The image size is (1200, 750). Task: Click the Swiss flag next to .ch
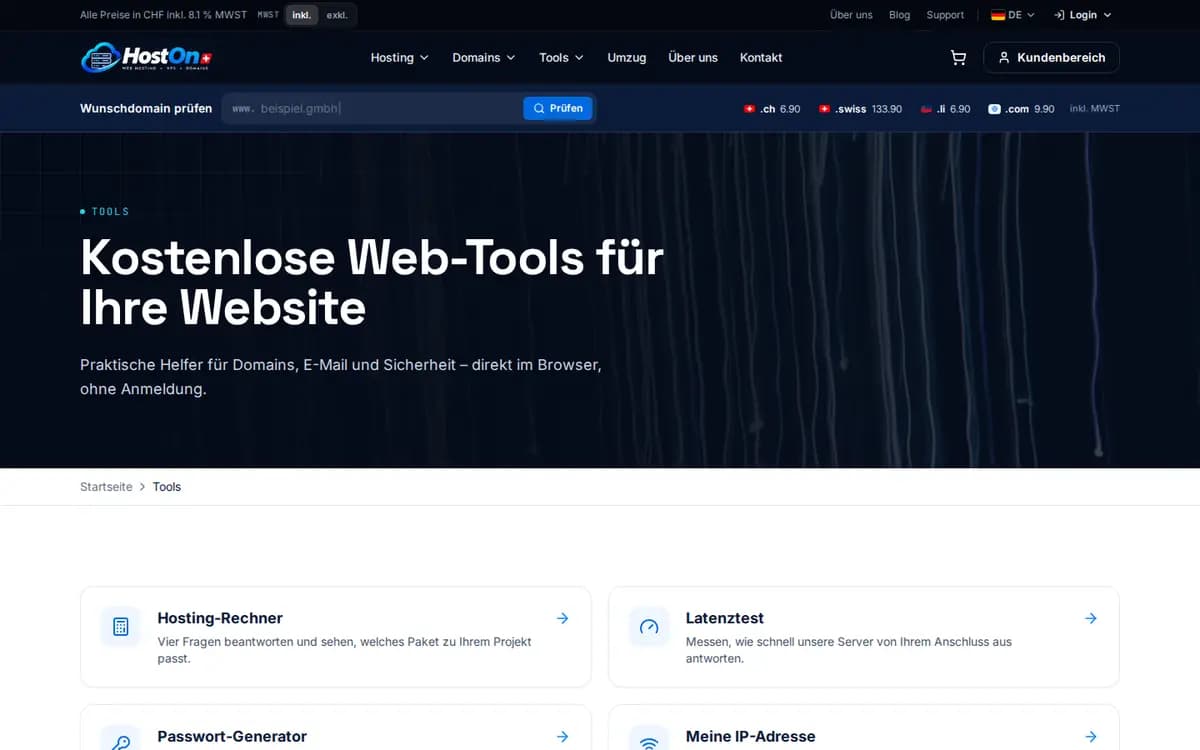749,109
